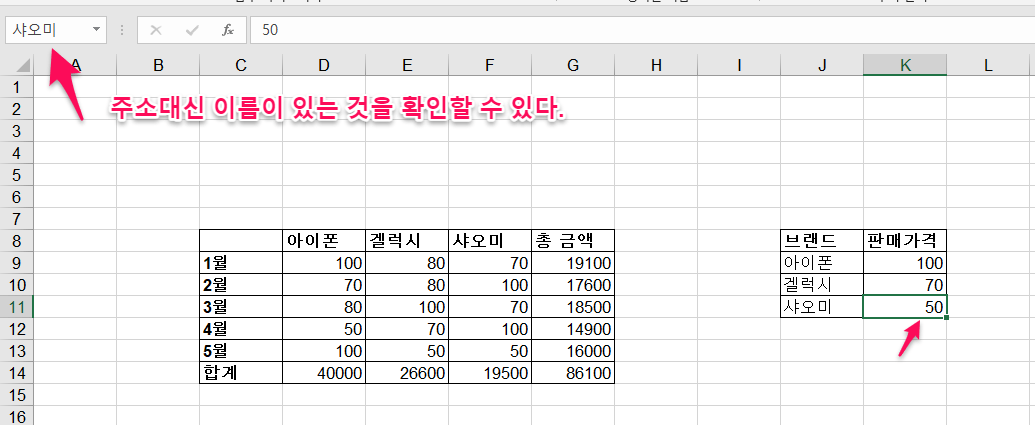Click cell with total 16000
This screenshot has width=1035, height=425.
click(573, 350)
